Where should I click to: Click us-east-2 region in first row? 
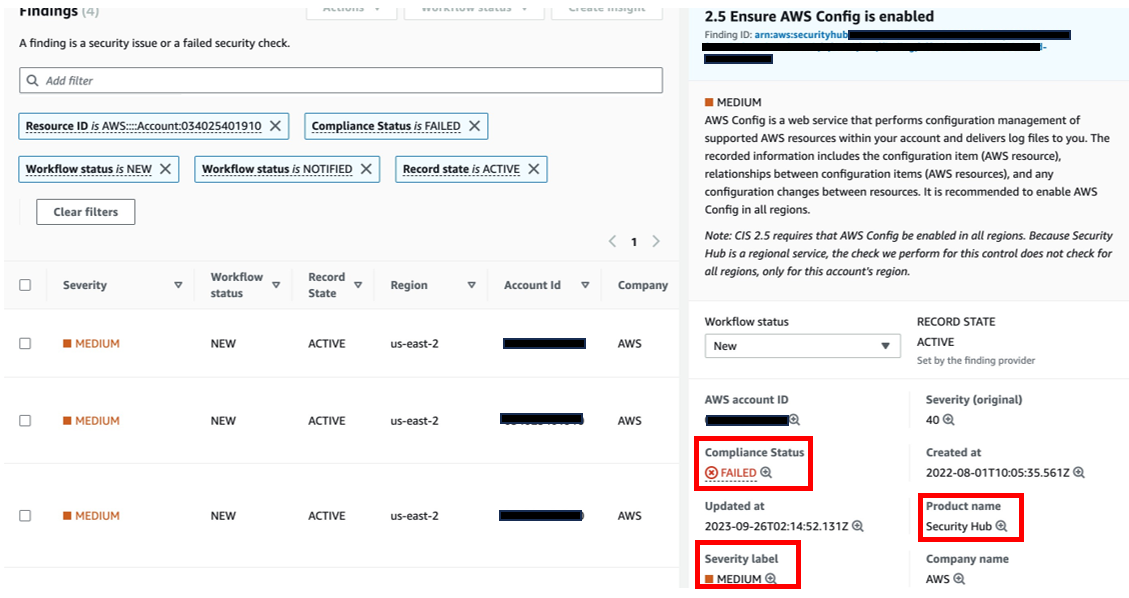click(415, 344)
